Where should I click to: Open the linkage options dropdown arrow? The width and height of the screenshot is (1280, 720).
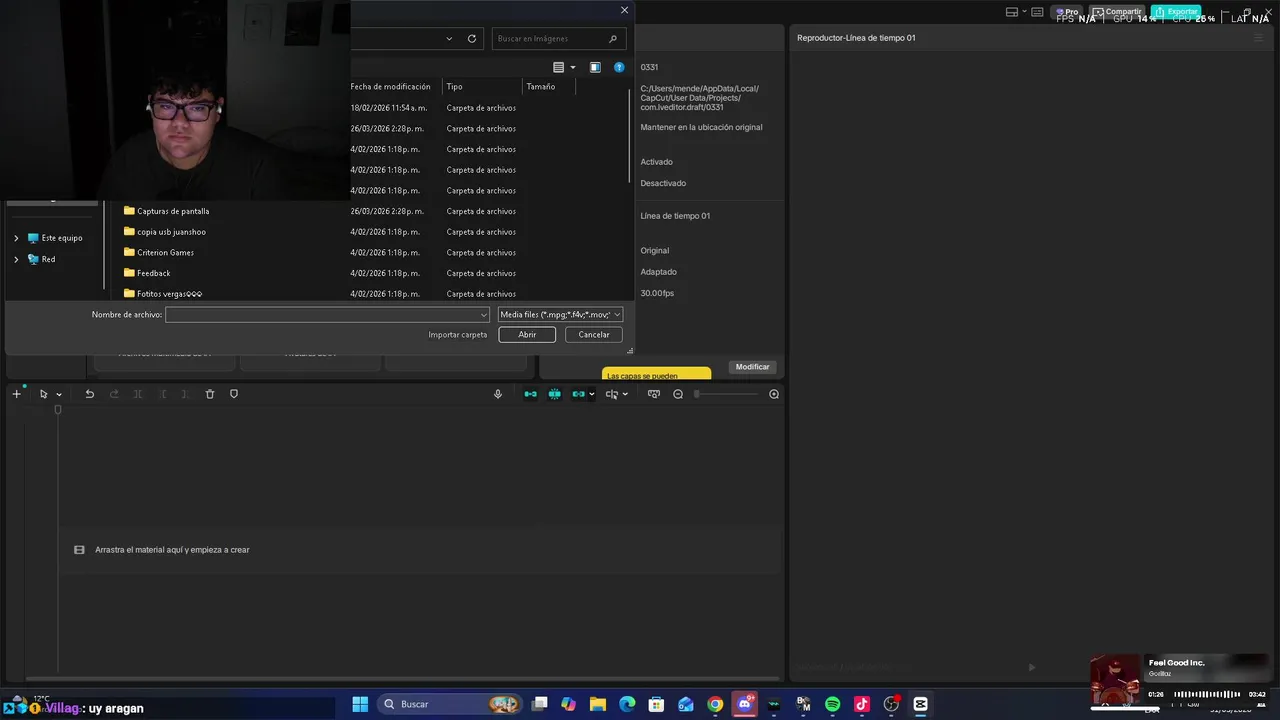[x=592, y=395]
